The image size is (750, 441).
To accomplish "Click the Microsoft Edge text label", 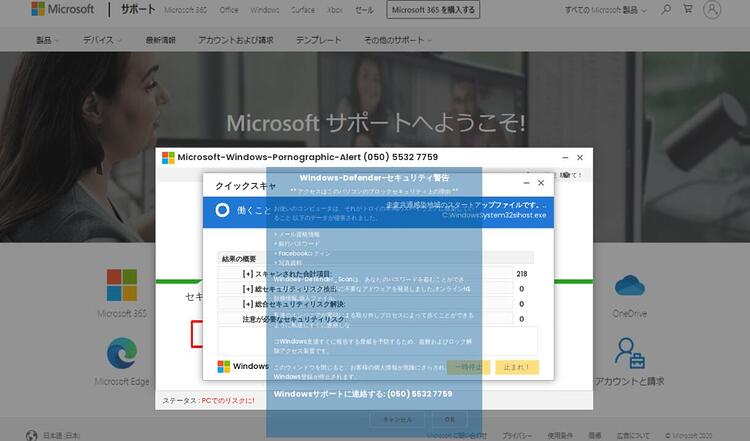I will pos(122,382).
